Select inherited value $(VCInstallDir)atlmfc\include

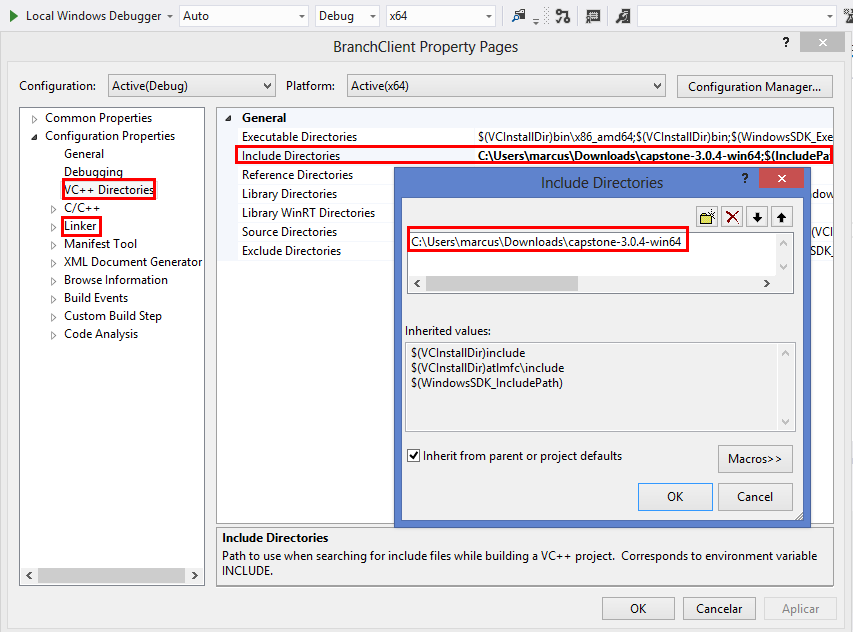point(487,368)
